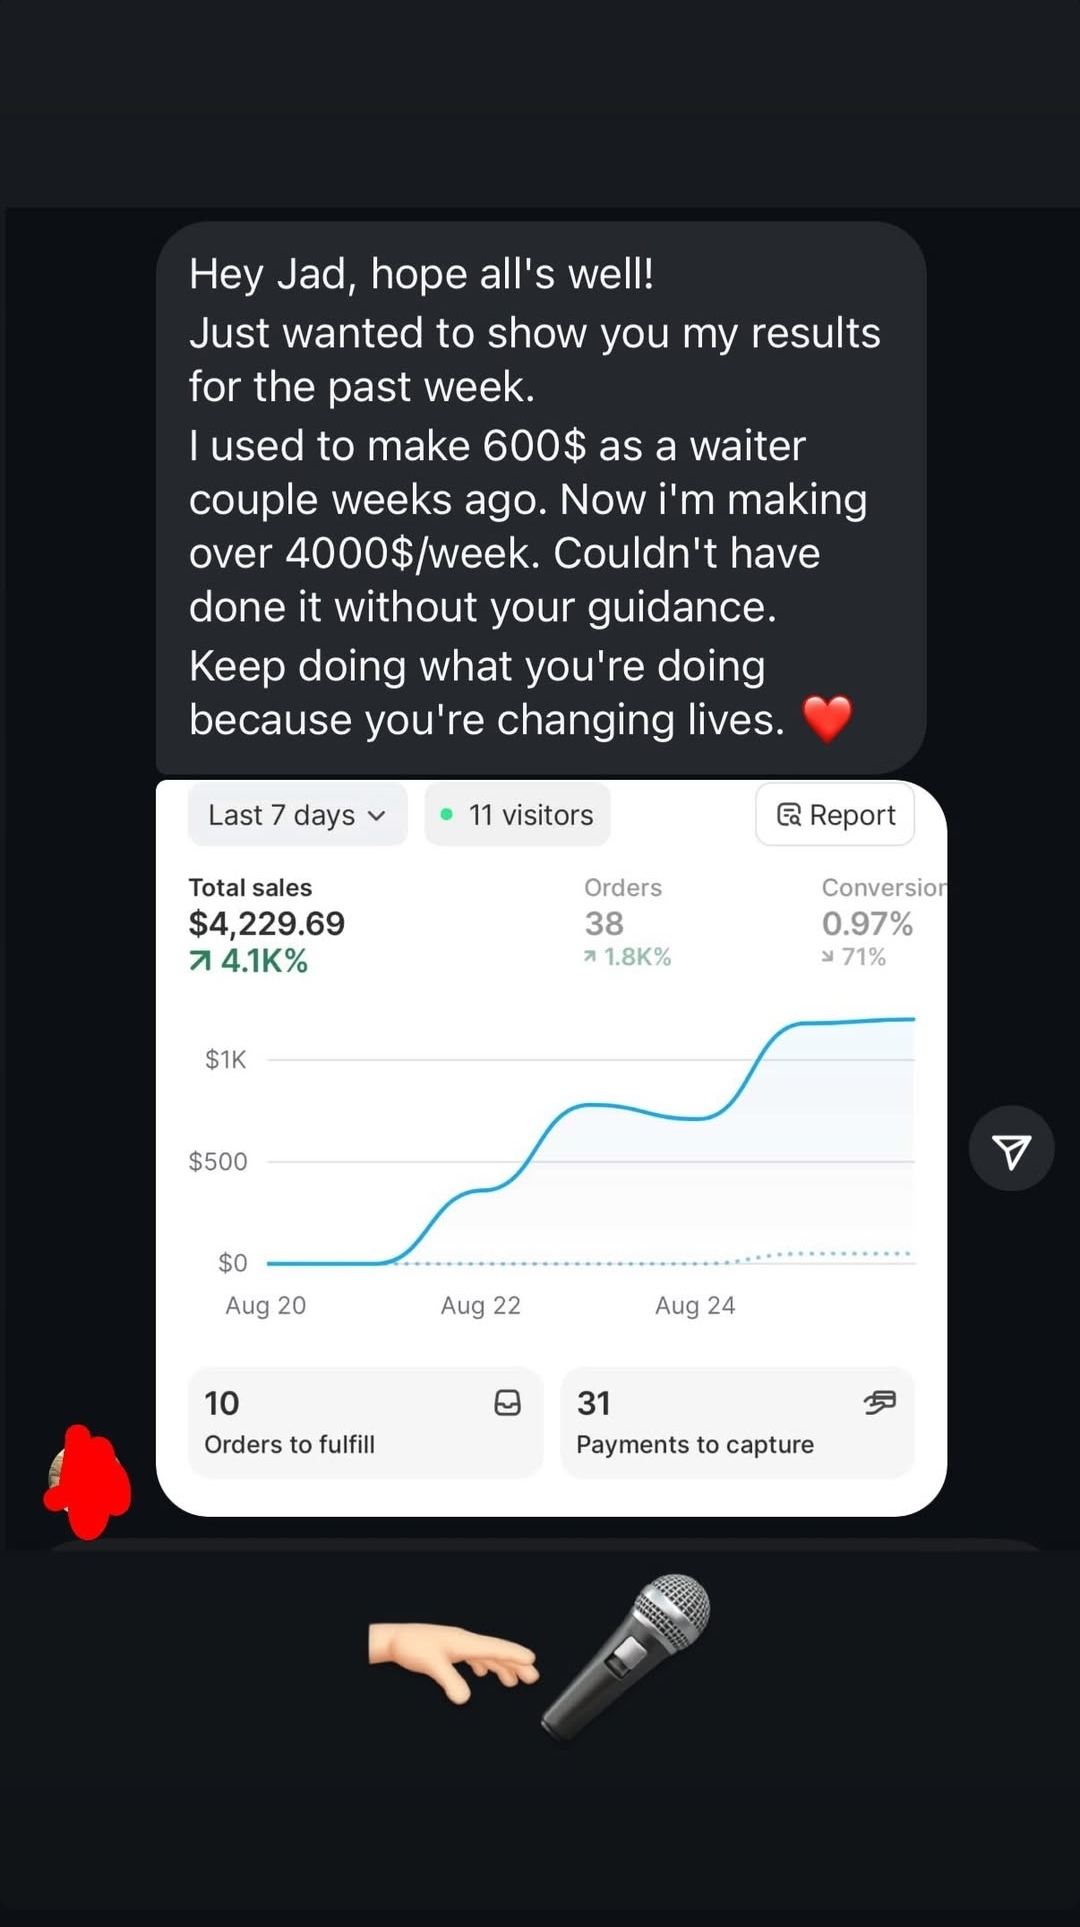This screenshot has height=1927, width=1080.
Task: Click the payments capture cash icon
Action: pyautogui.click(x=879, y=1403)
